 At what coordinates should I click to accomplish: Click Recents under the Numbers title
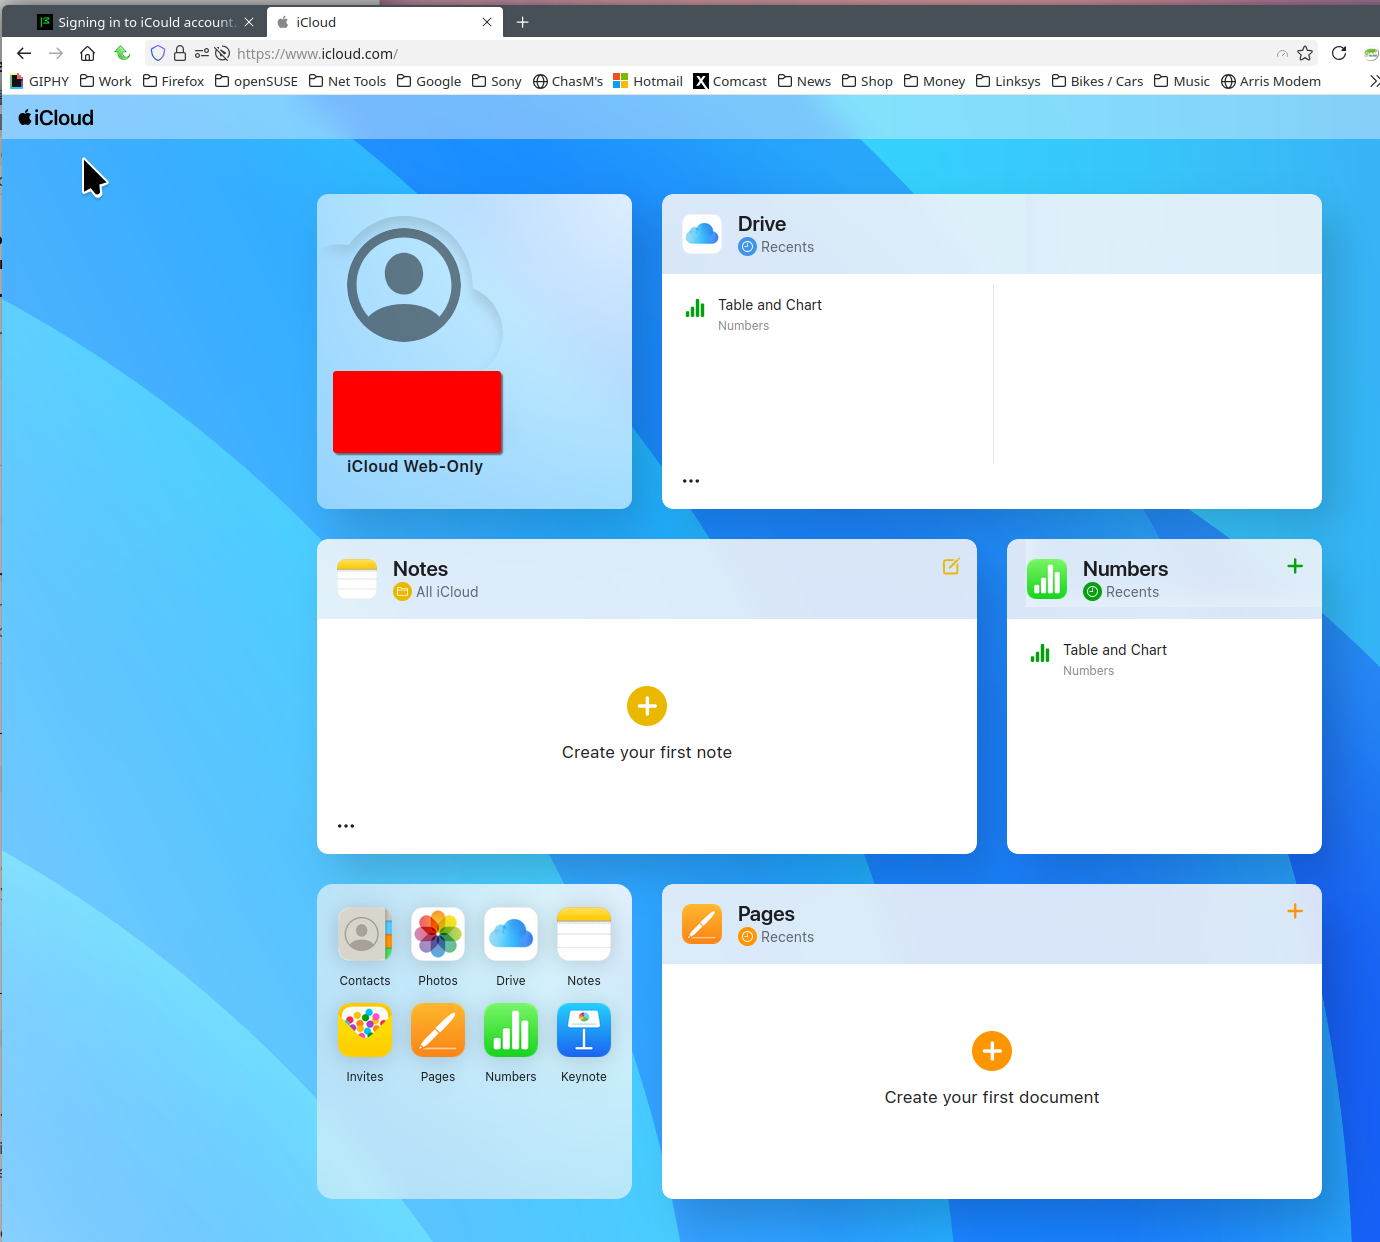click(x=1121, y=592)
